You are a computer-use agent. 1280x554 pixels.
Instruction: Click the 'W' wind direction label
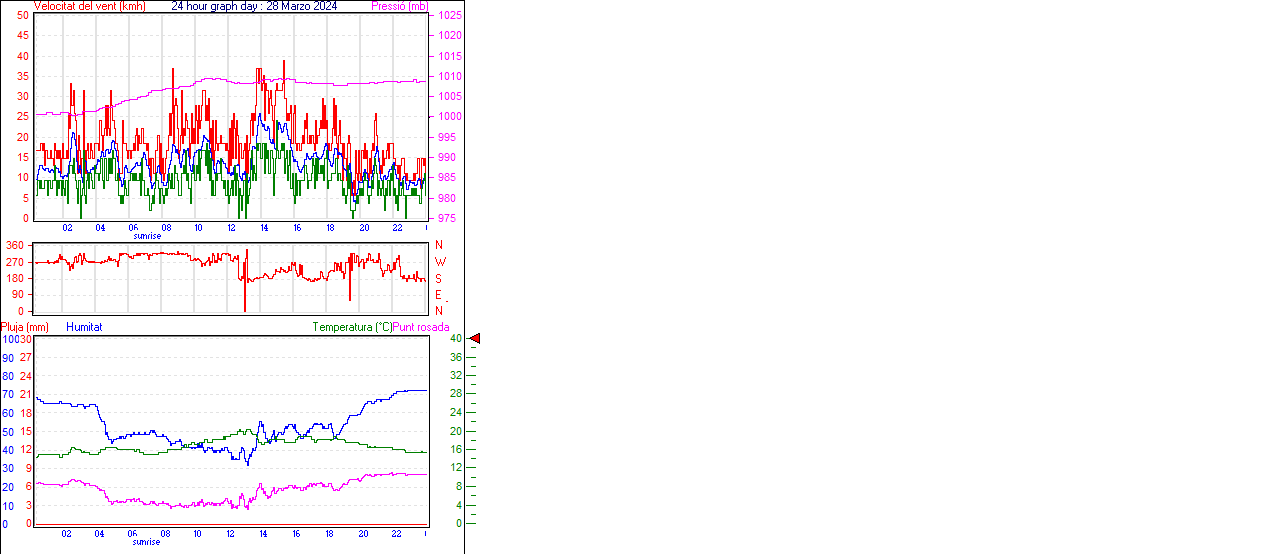click(440, 262)
